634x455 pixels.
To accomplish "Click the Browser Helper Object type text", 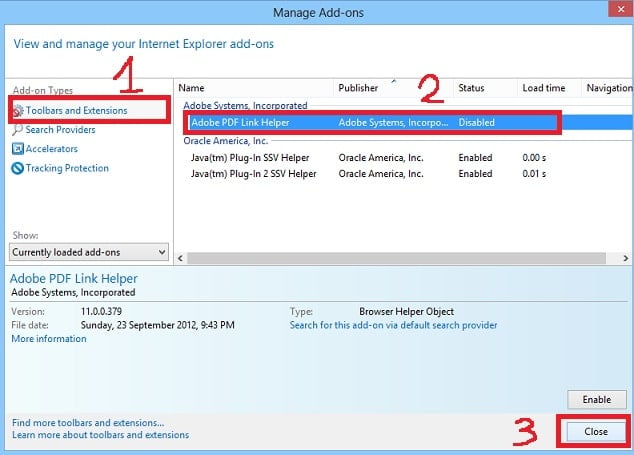I will pyautogui.click(x=406, y=311).
